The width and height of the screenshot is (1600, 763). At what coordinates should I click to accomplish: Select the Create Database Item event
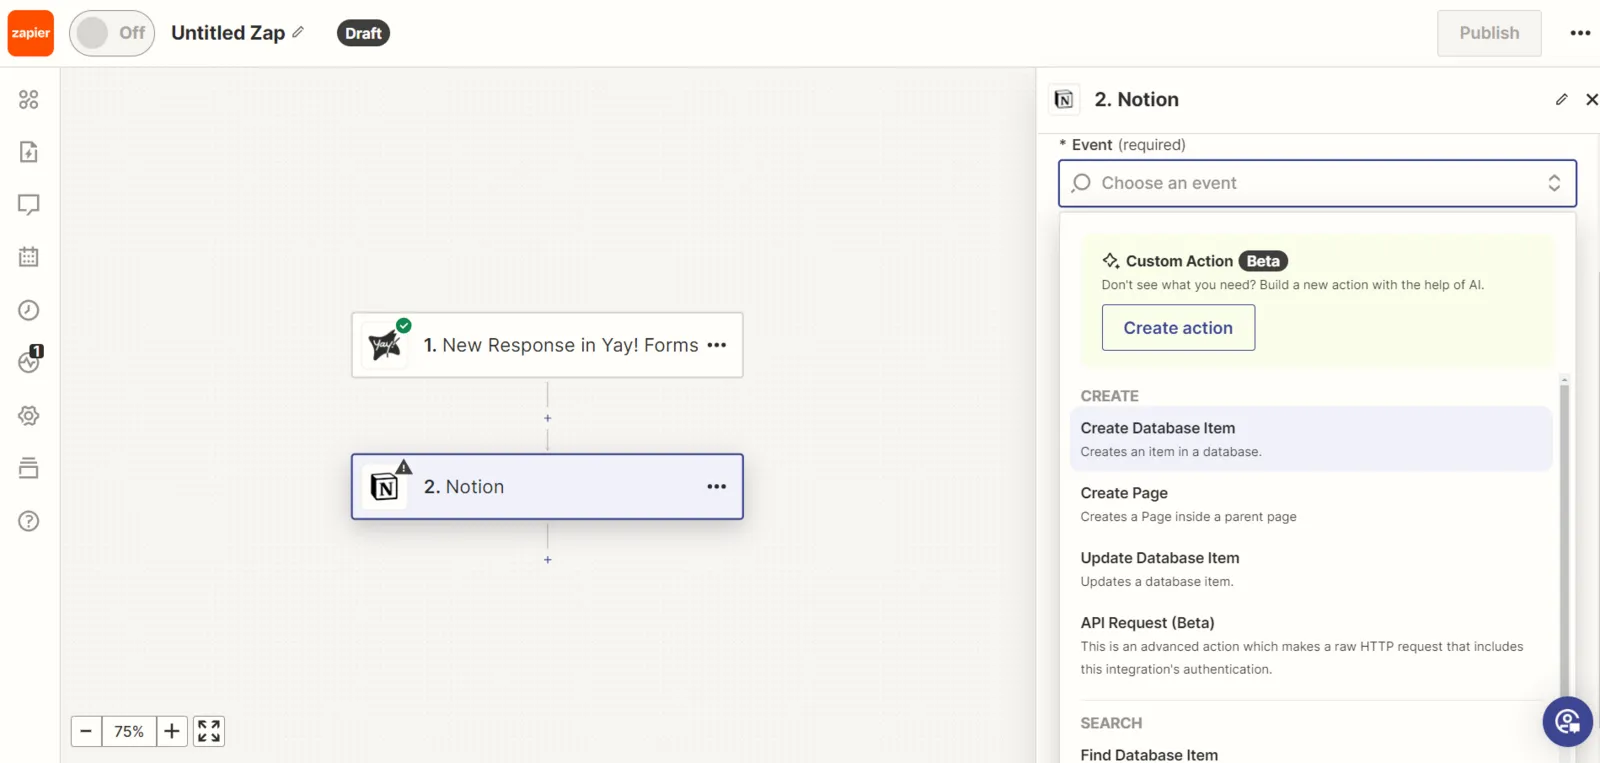[x=1311, y=439]
